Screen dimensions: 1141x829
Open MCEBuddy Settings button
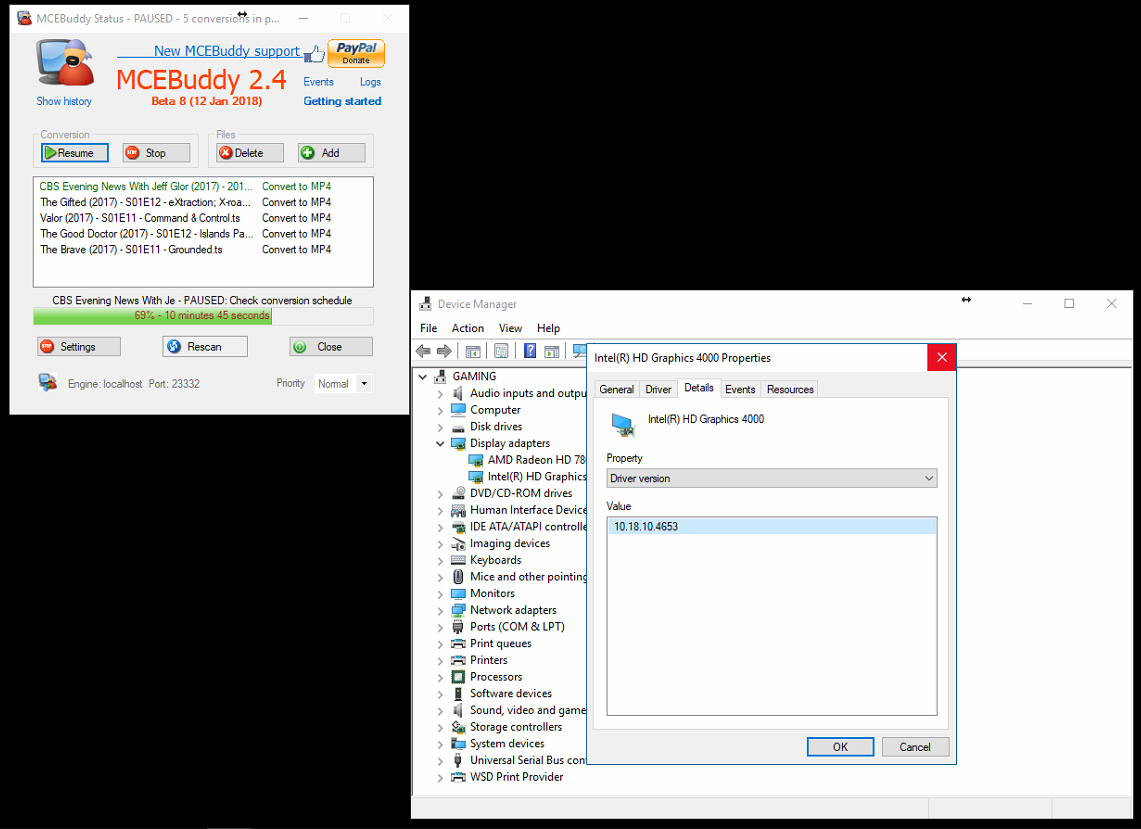pos(79,346)
